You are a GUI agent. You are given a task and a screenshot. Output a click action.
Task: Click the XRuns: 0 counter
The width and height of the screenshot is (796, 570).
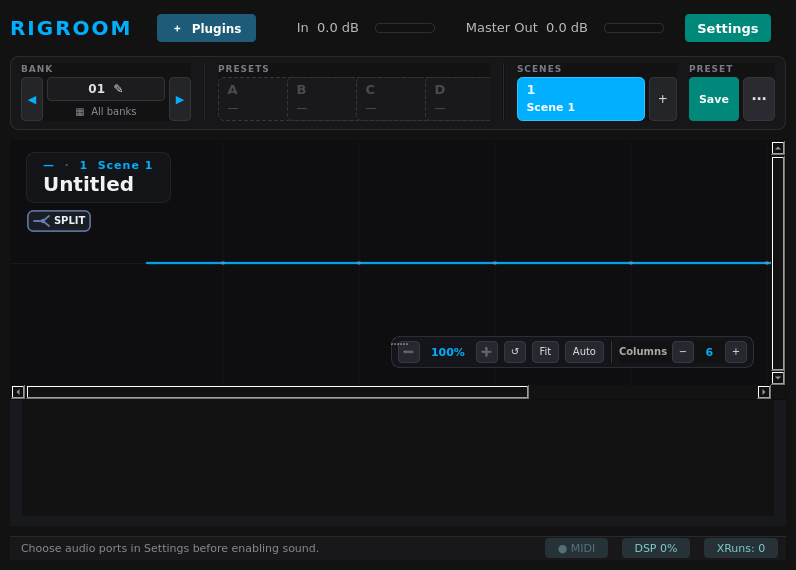click(741, 548)
